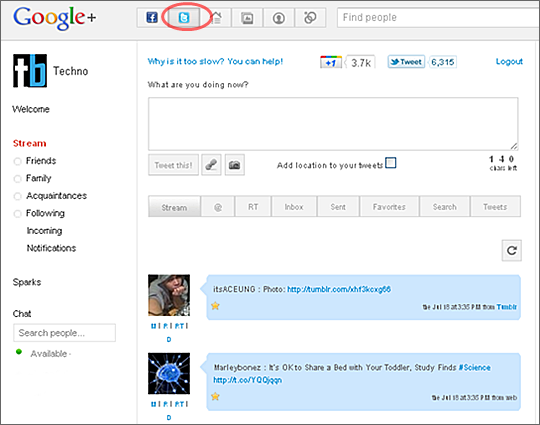
Task: Click the RT action under Marleybonez avatar
Action: (x=179, y=404)
